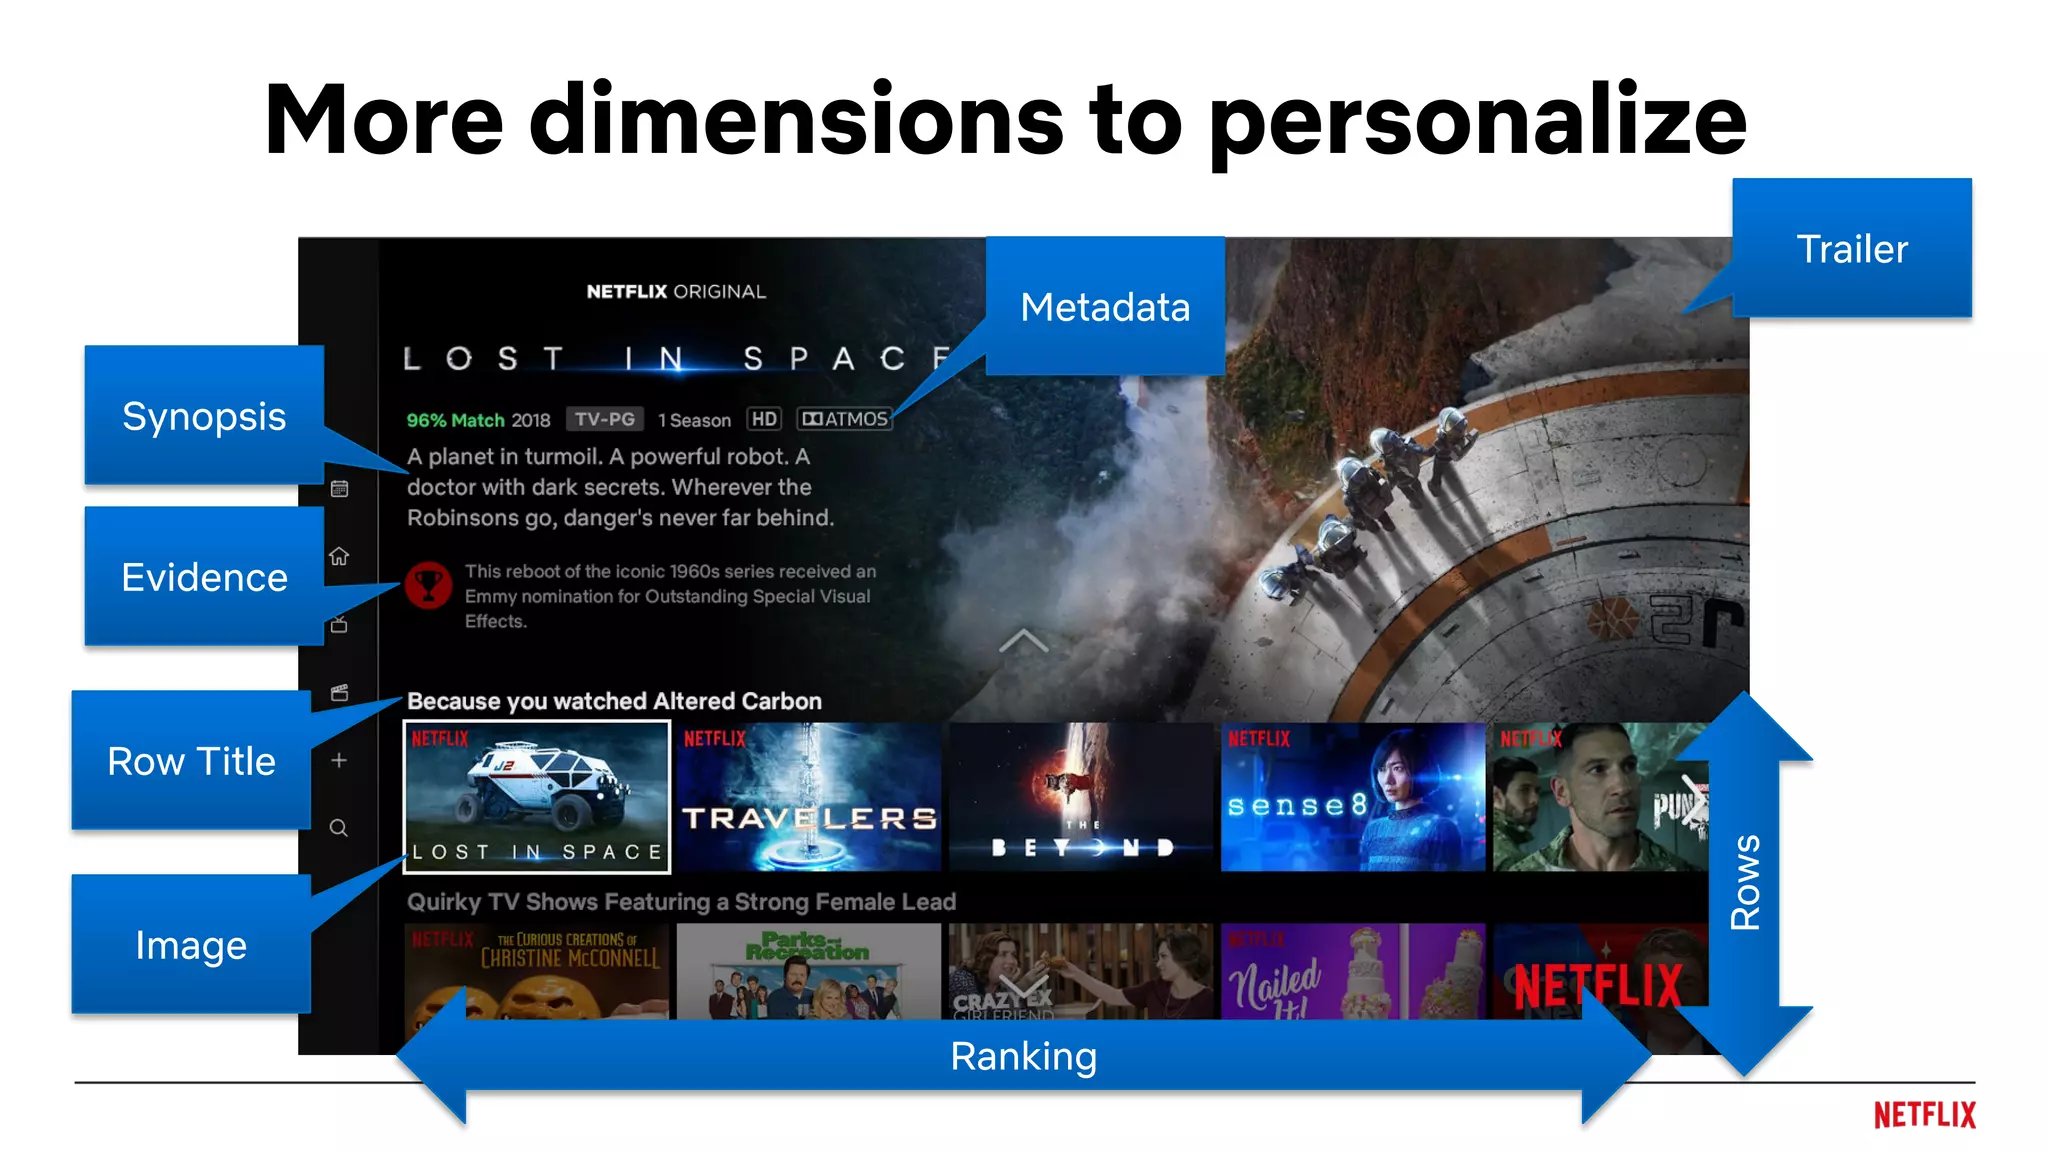Click the Dolby ATMOS badge
The image size is (2048, 1152).
845,419
